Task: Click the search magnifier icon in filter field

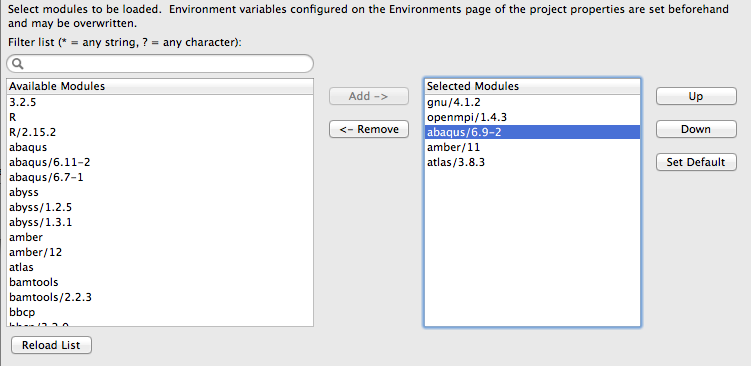Action: click(17, 64)
